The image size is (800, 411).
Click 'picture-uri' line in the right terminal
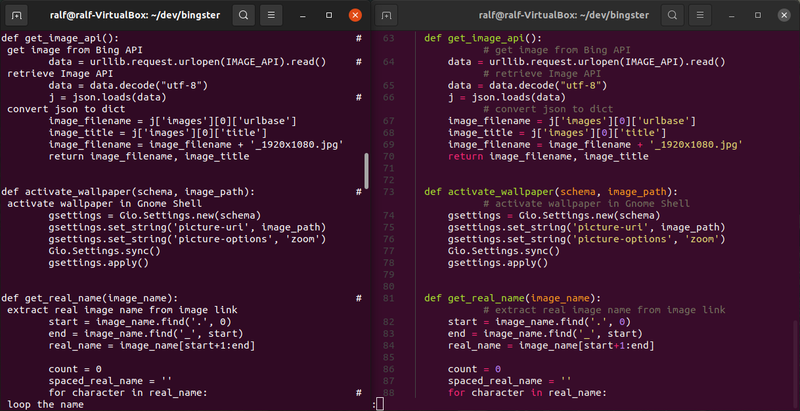pos(586,227)
